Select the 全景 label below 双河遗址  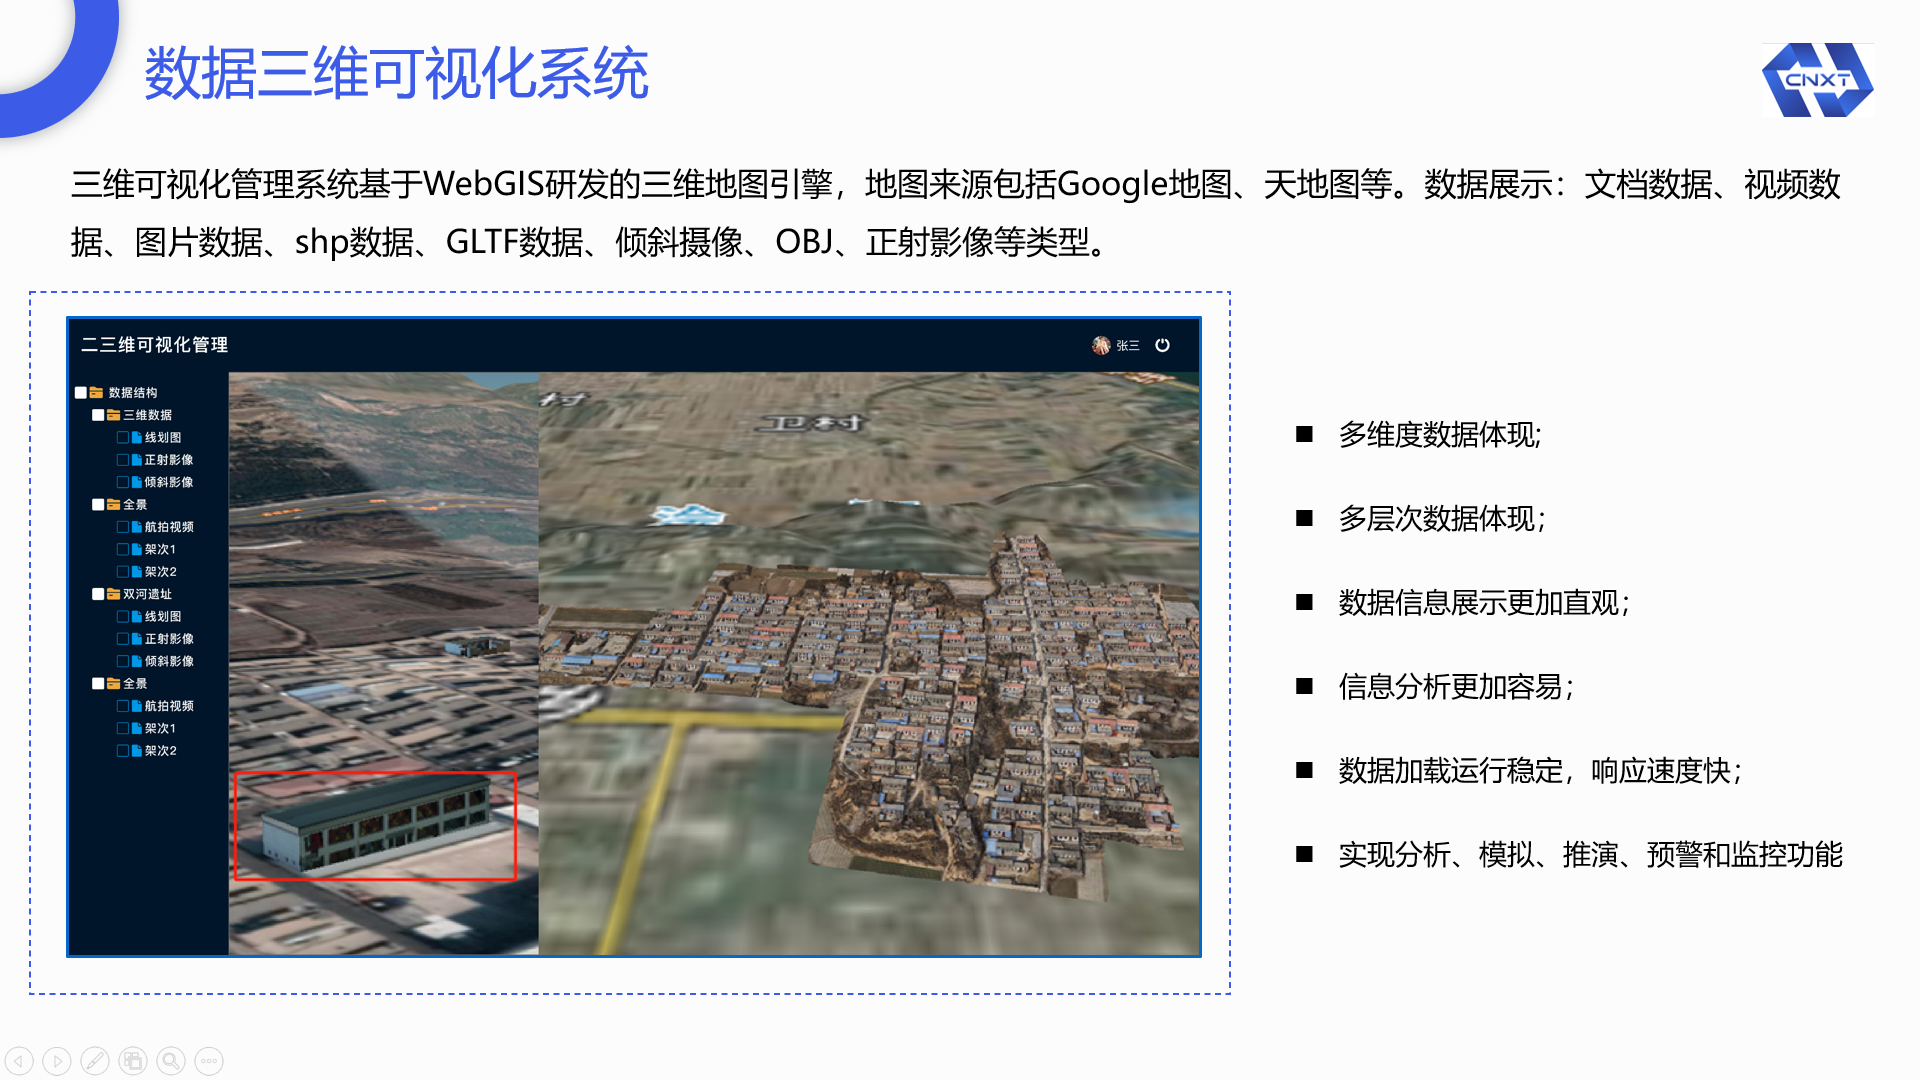[x=135, y=684]
